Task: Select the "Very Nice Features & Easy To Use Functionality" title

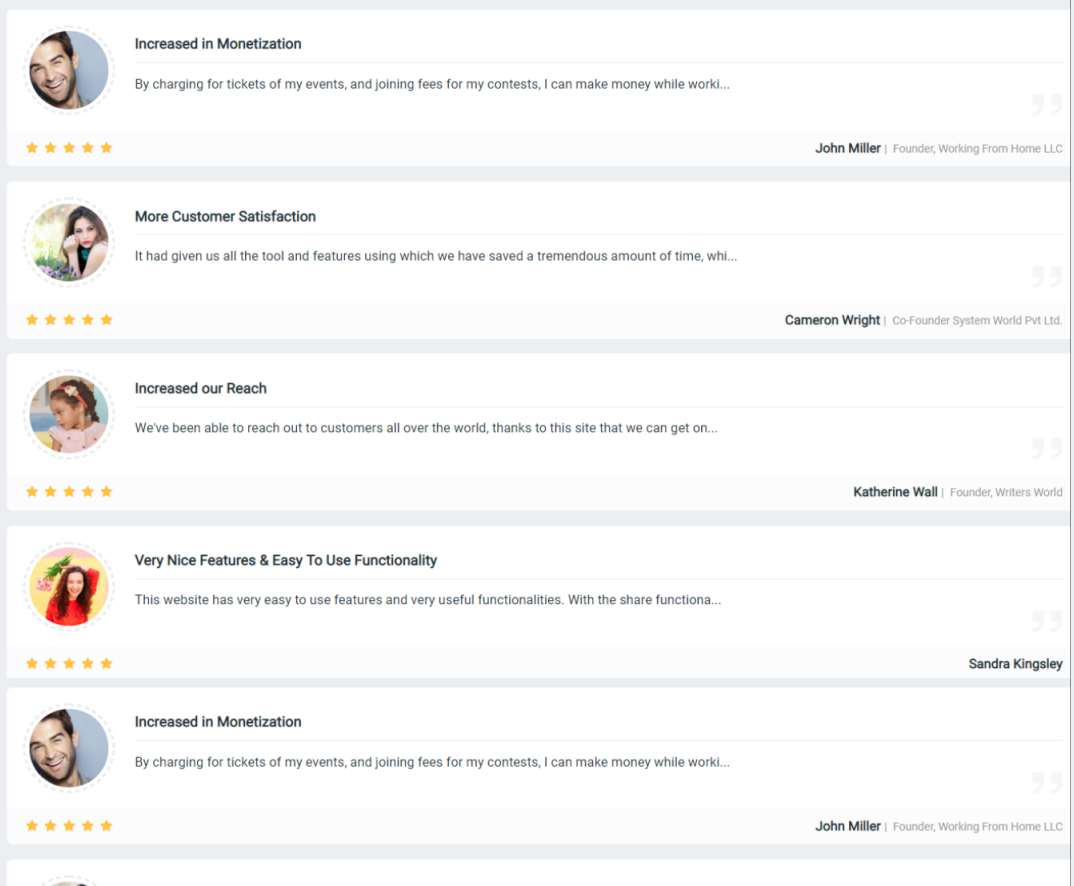Action: (286, 560)
